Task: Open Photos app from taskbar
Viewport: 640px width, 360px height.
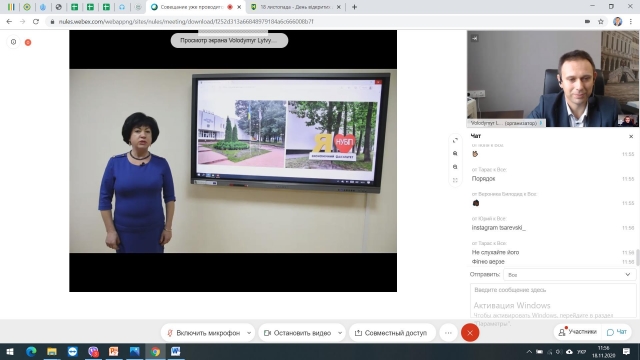Action: point(134,351)
